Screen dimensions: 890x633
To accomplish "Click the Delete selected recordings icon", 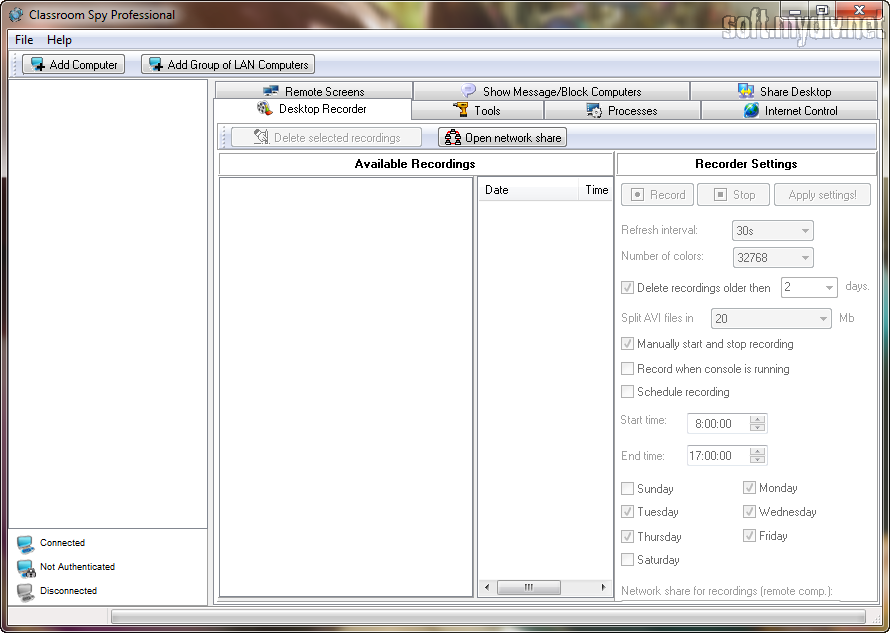I will click(x=261, y=137).
